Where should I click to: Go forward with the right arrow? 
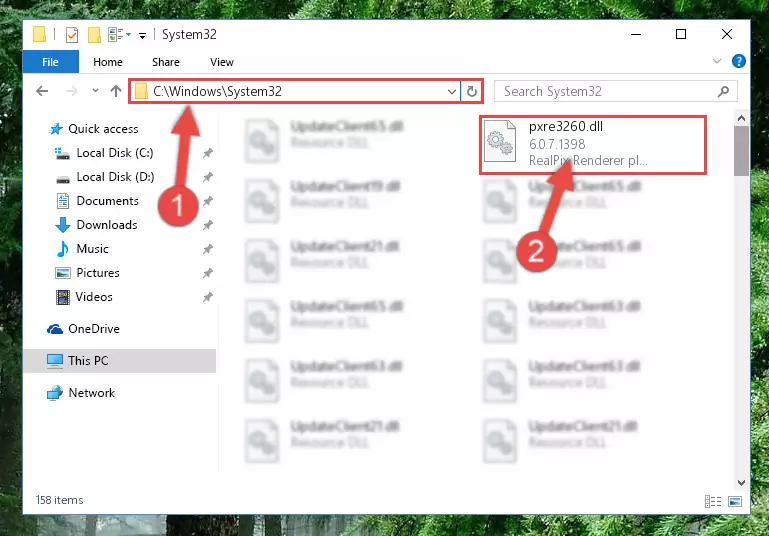(72, 91)
